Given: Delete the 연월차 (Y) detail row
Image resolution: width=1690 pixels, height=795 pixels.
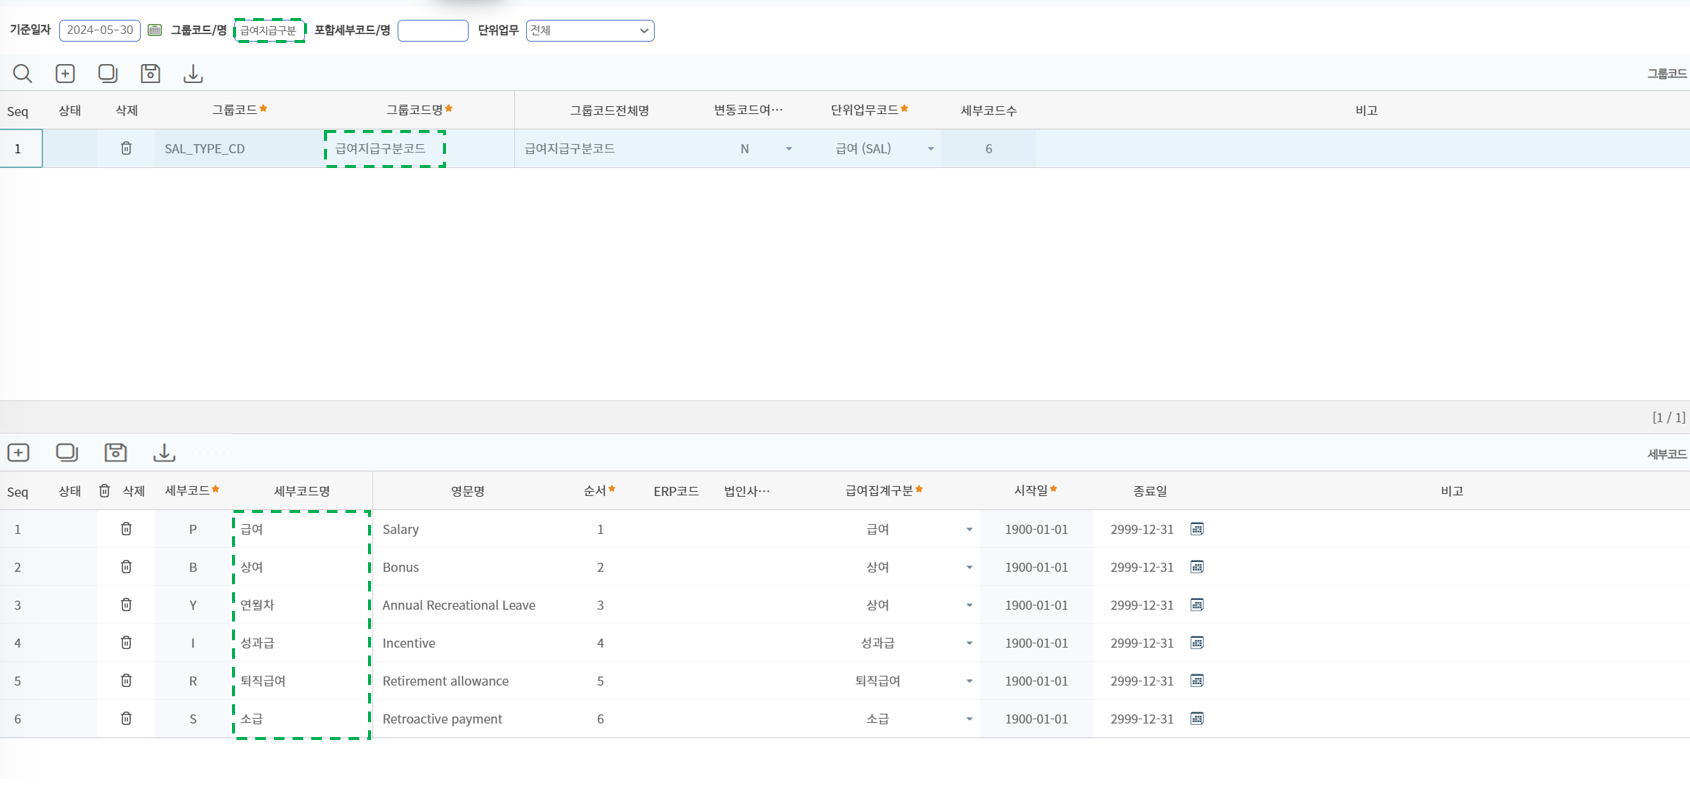Looking at the screenshot, I should (x=126, y=605).
